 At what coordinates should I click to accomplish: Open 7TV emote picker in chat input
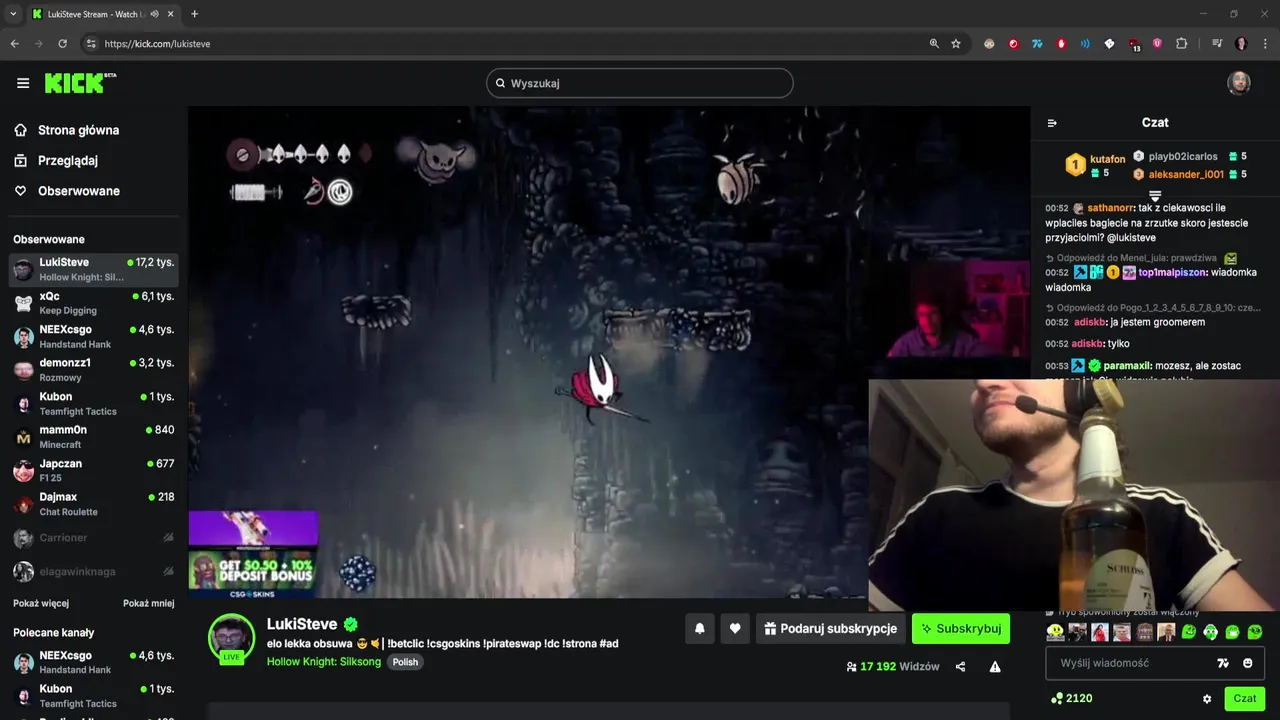click(1222, 663)
